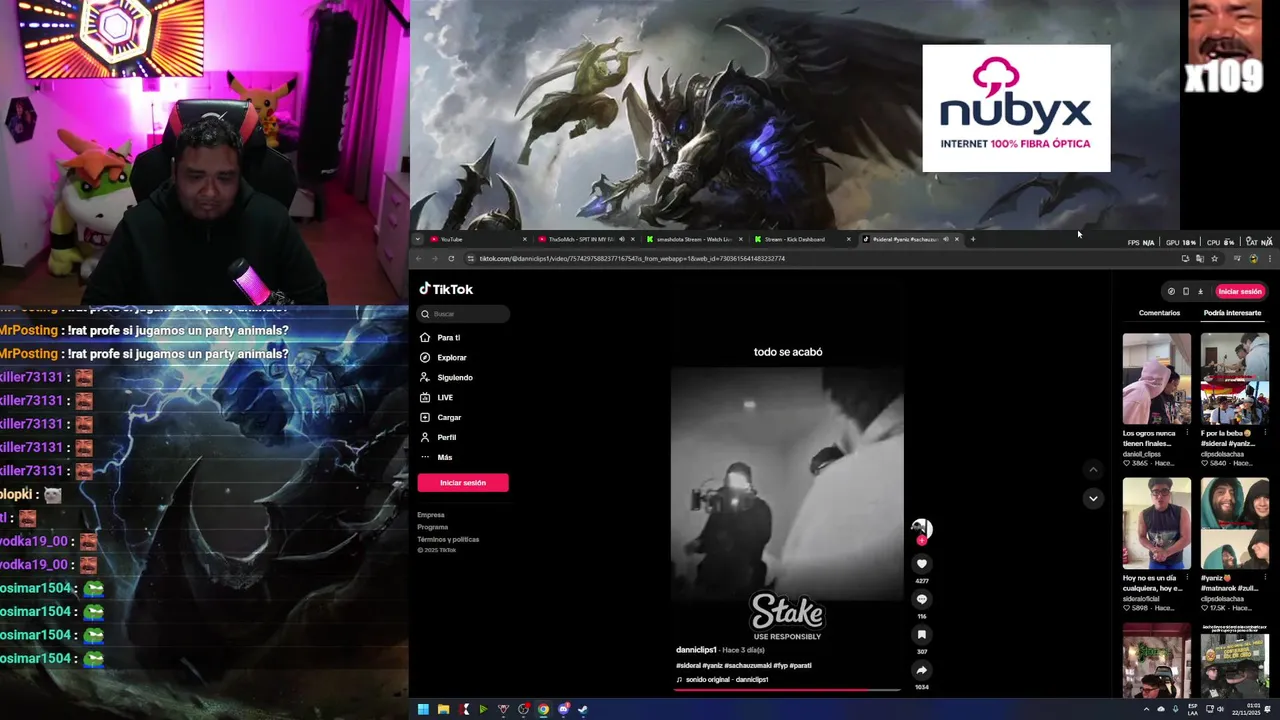Click the browser address bar URL
The width and height of the screenshot is (1280, 720).
632,258
